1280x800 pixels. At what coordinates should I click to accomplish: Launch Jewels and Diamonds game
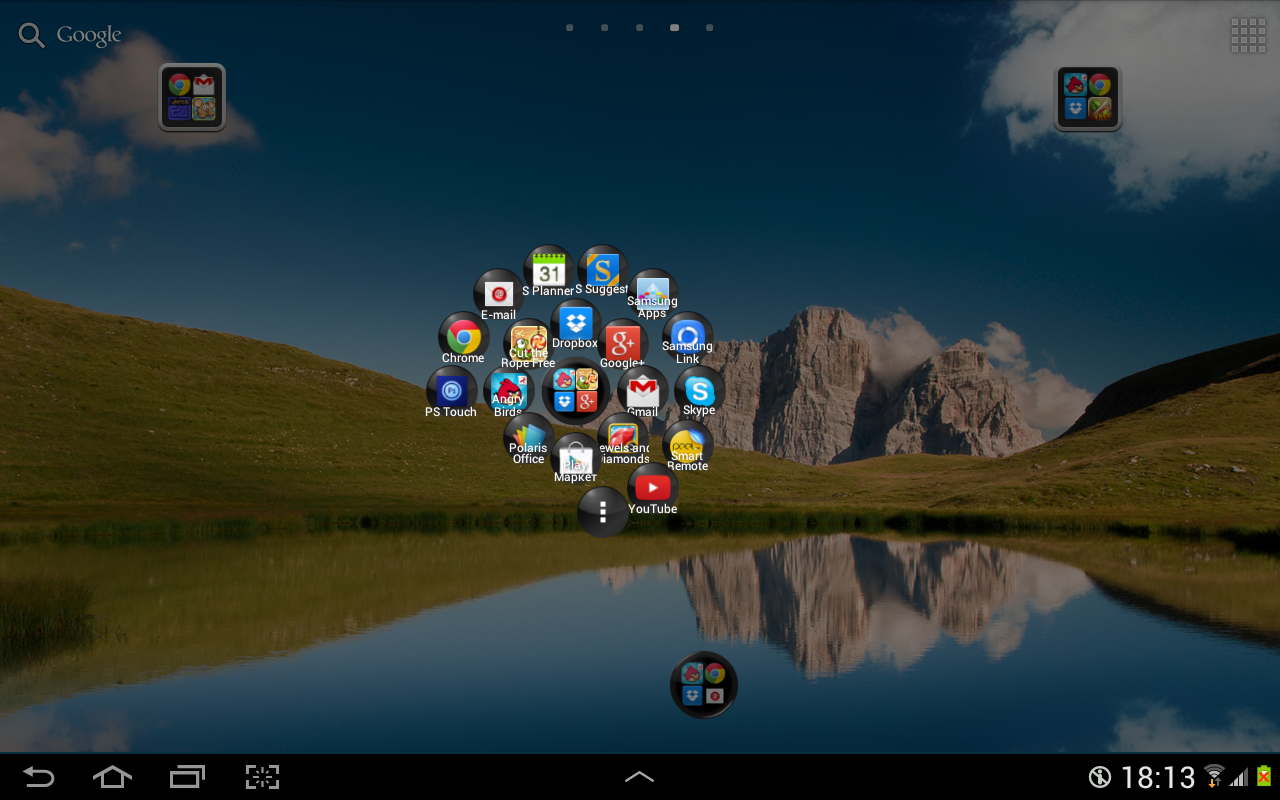coord(623,439)
